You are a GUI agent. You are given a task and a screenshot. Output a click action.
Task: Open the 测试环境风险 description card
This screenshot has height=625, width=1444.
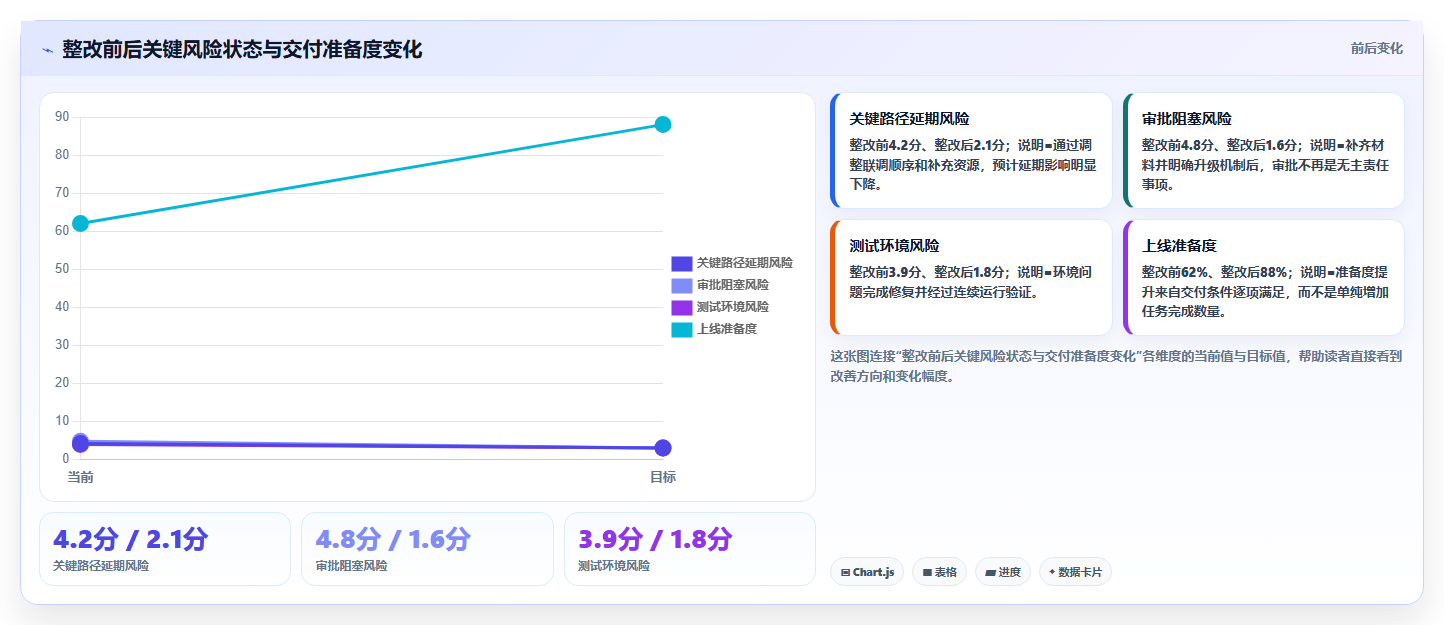pos(971,277)
